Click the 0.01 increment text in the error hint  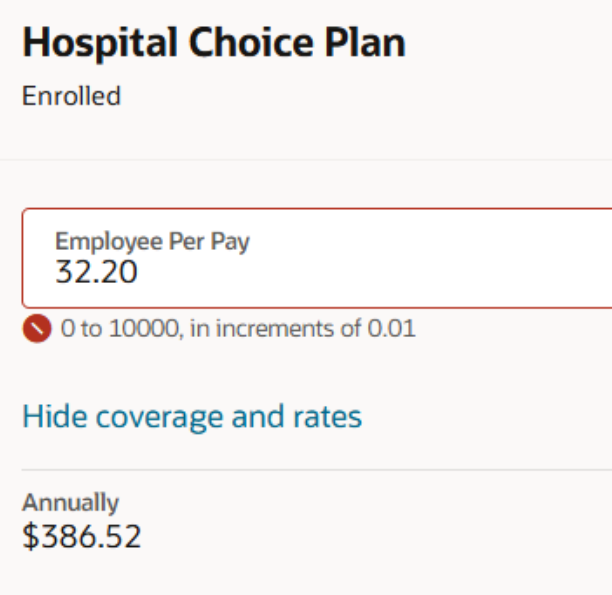(x=391, y=328)
